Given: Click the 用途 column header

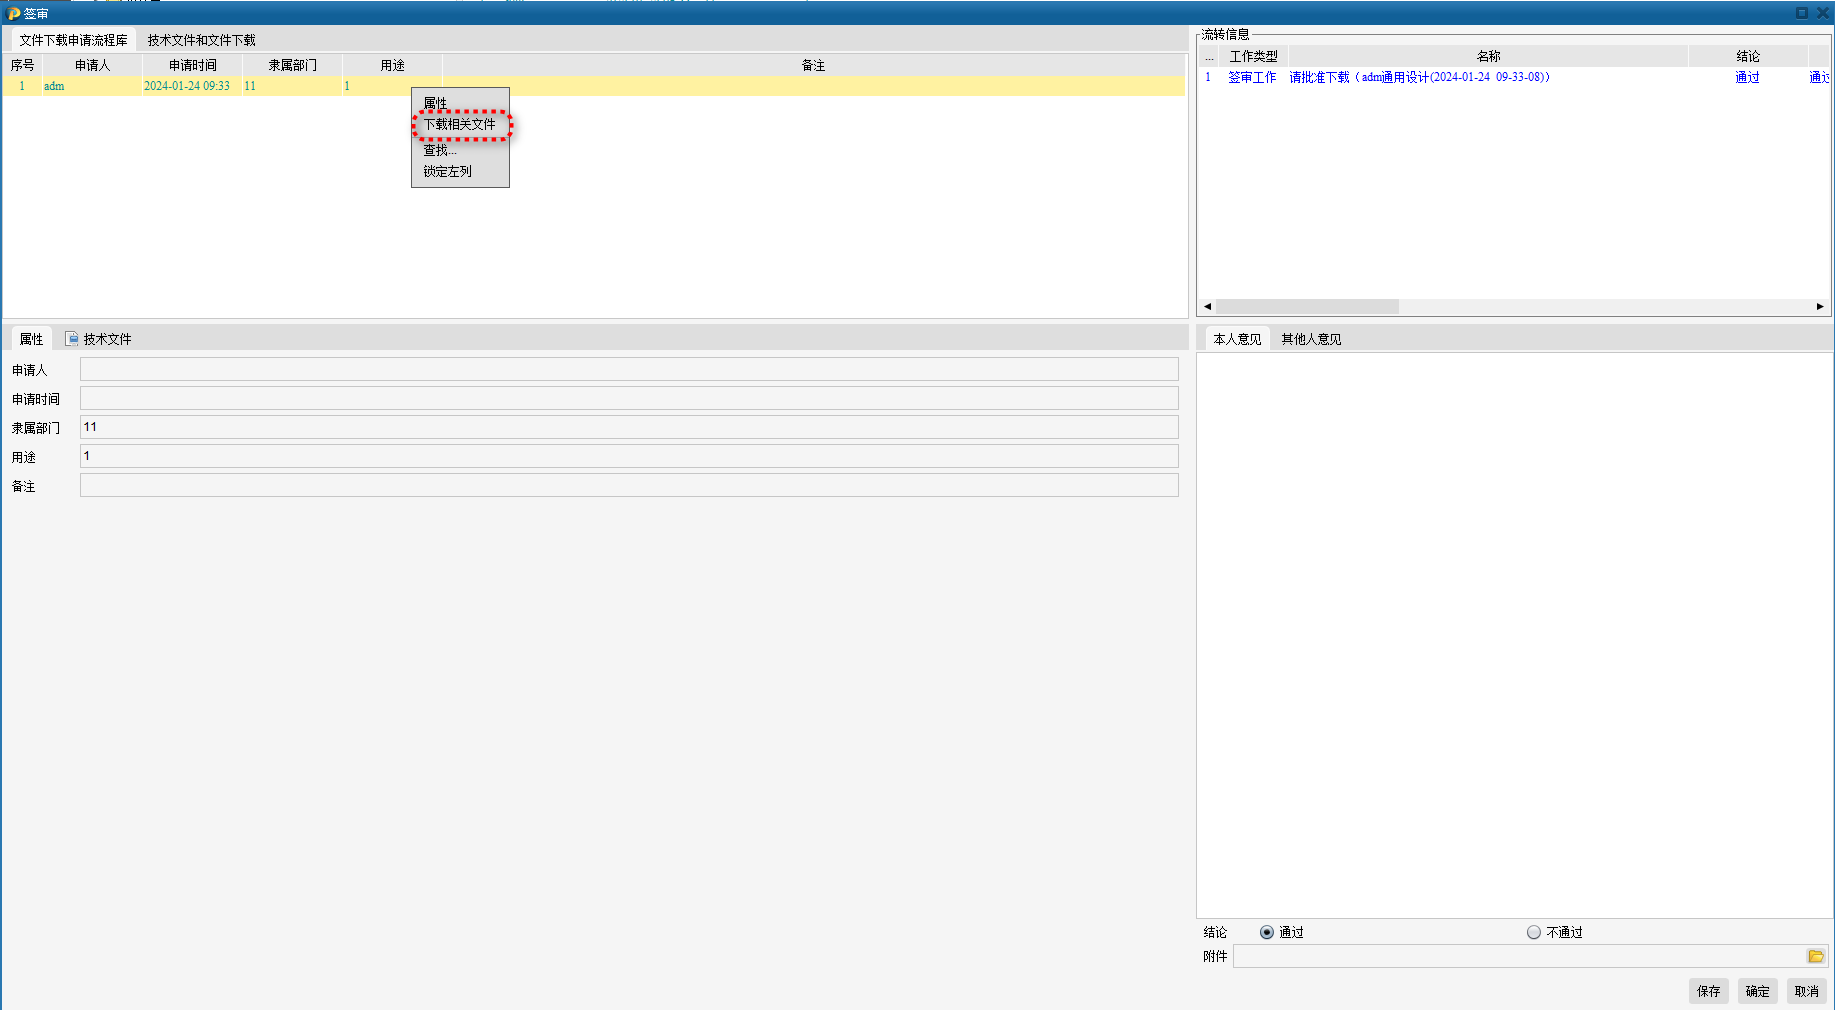Looking at the screenshot, I should 392,65.
